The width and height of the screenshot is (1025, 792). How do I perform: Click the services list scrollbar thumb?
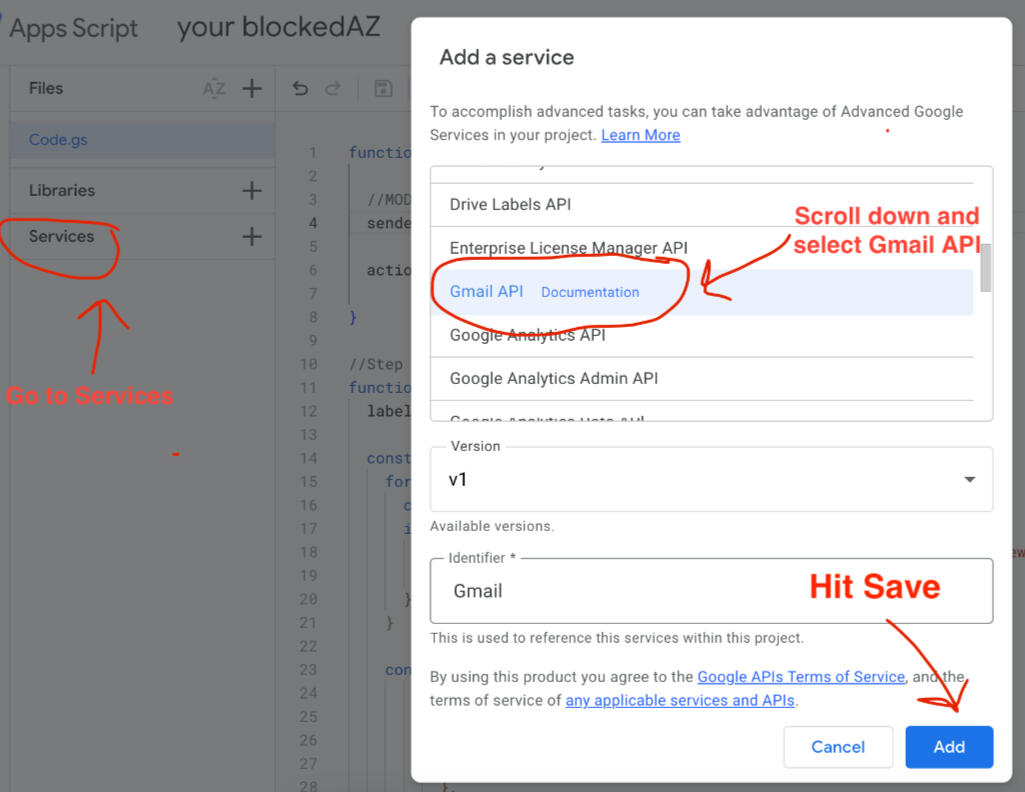tap(985, 267)
